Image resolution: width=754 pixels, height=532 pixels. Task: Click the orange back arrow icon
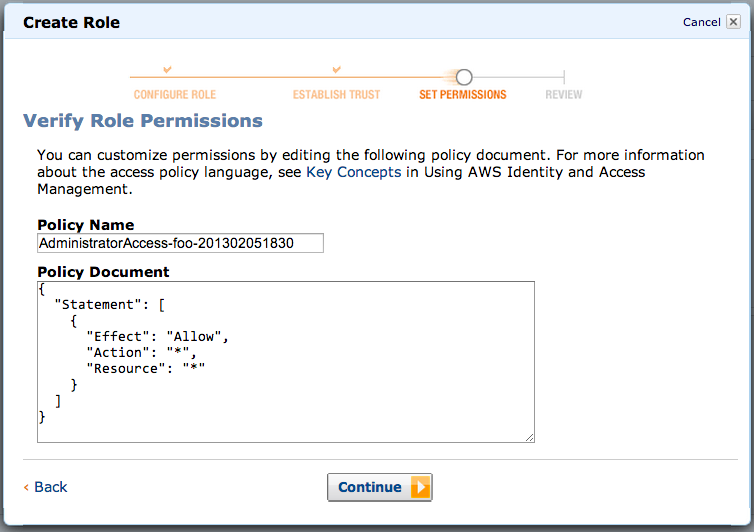[26, 487]
